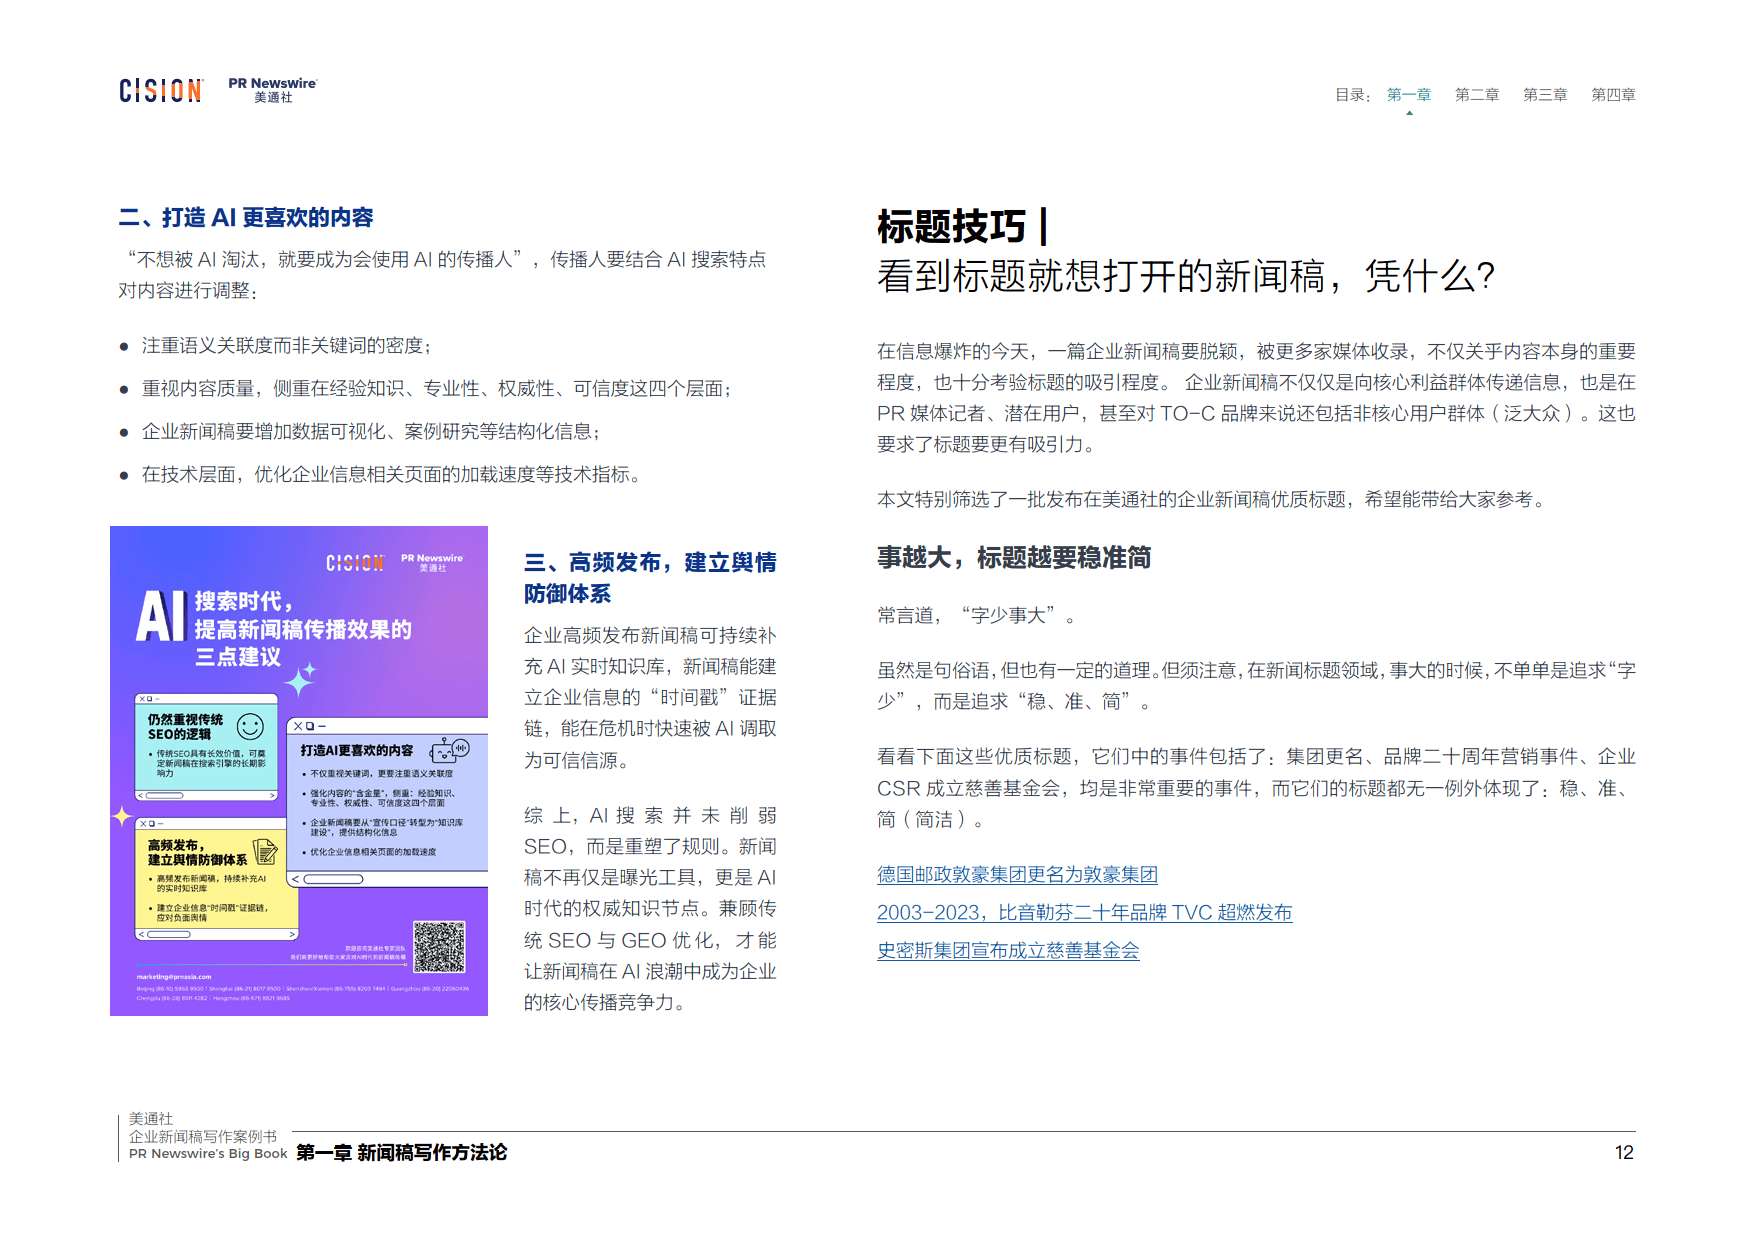This screenshot has height=1240, width=1754.
Task: Click heading 事越大，标题越要稳准简
Action: click(1014, 558)
